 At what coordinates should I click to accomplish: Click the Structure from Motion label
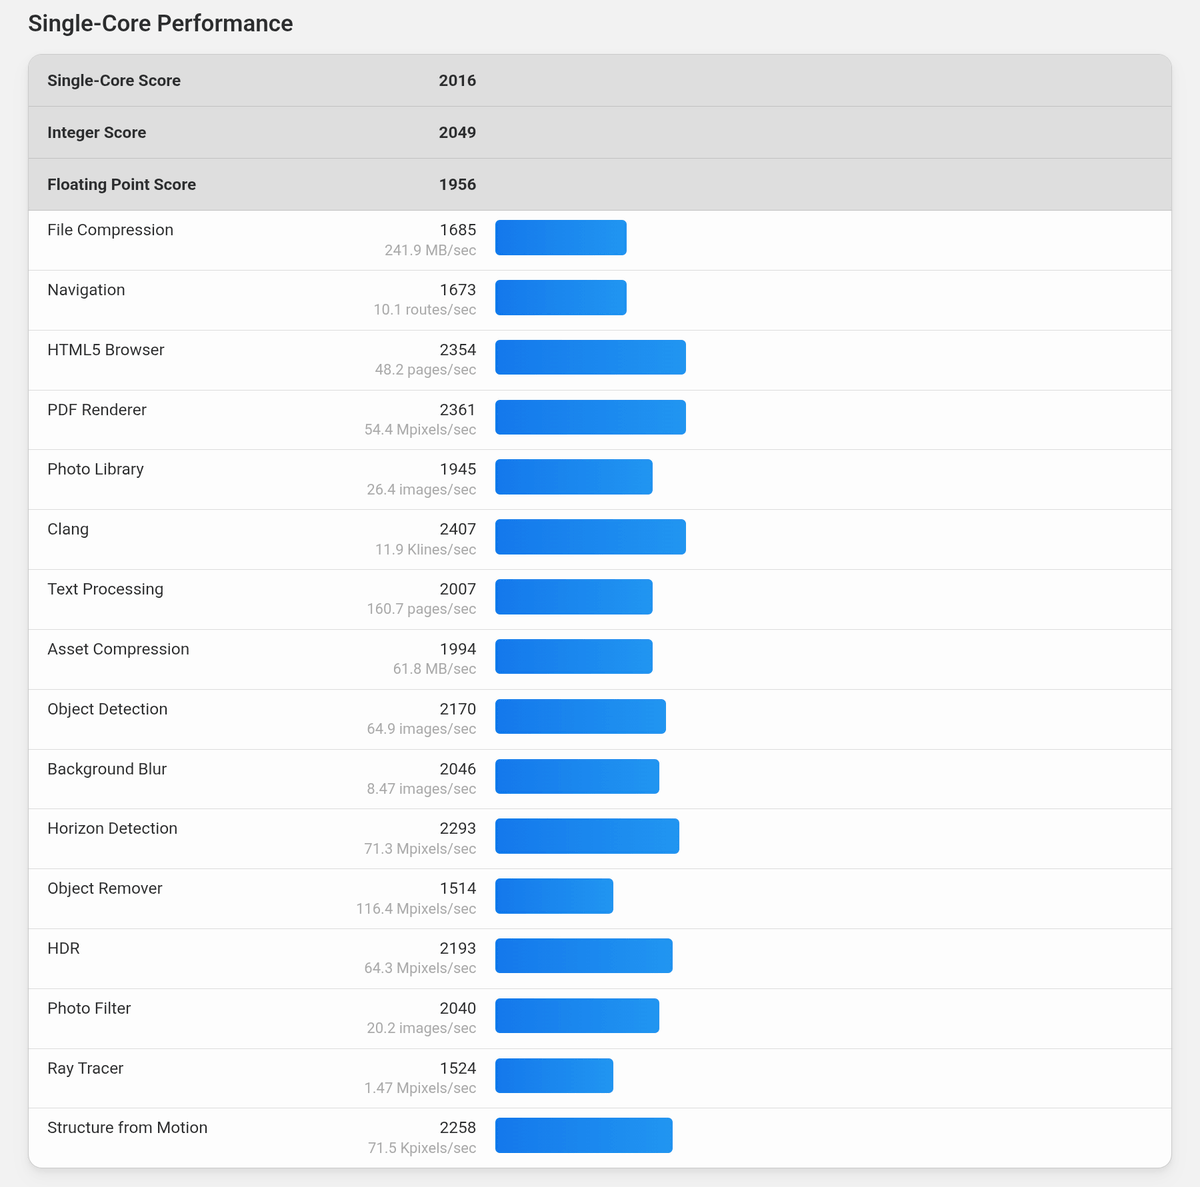coord(127,1128)
